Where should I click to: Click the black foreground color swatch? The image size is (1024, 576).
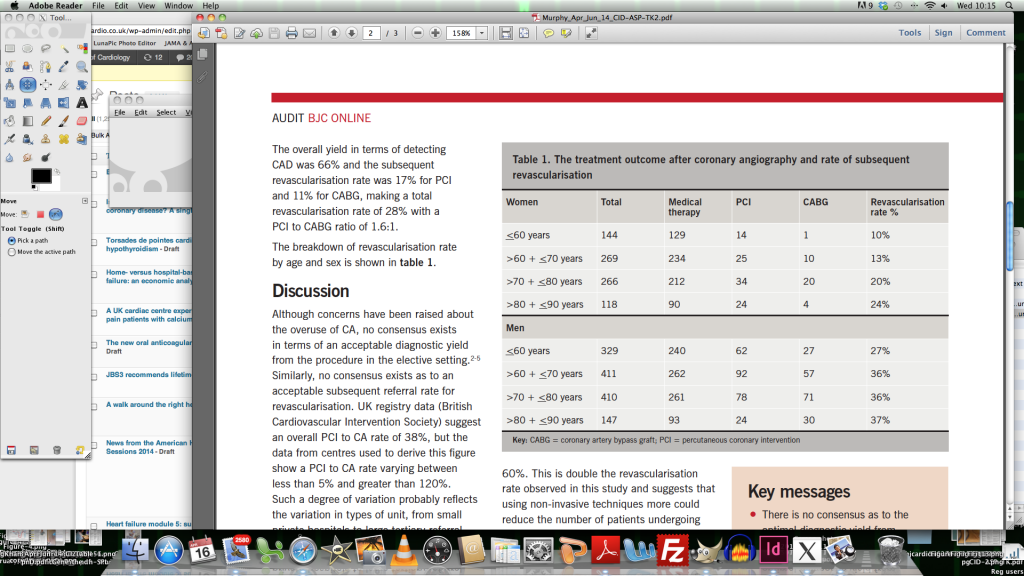point(40,176)
